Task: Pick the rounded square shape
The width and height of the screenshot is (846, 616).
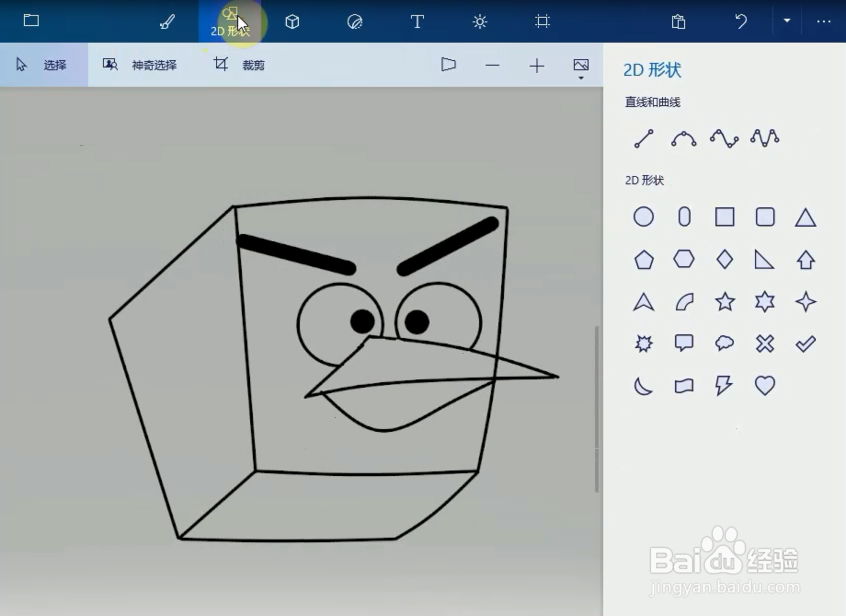Action: tap(765, 217)
